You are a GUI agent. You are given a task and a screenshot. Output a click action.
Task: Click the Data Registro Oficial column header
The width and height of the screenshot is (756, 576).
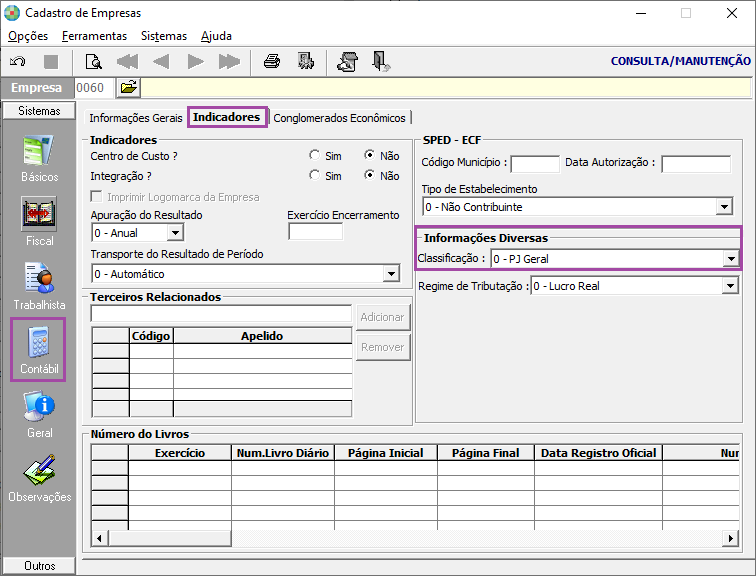598,453
